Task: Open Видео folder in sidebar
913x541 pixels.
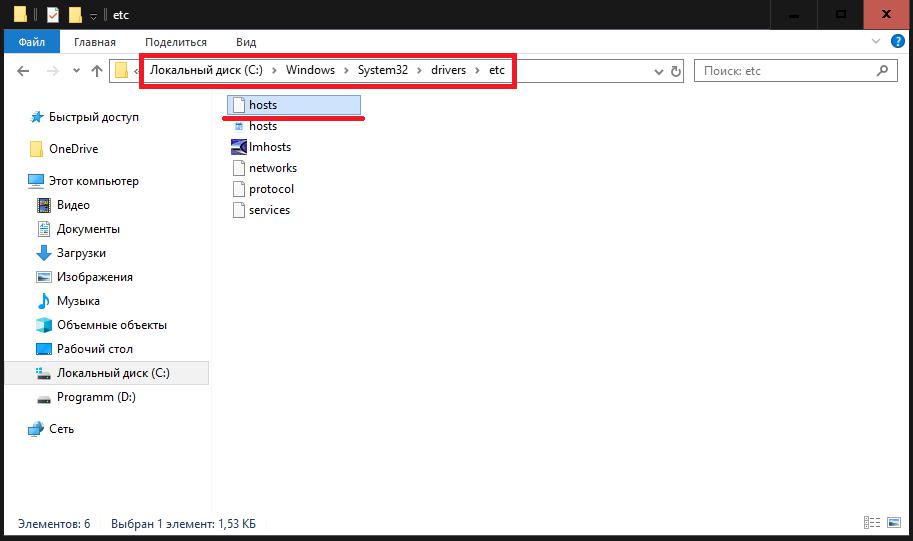Action: coord(73,205)
